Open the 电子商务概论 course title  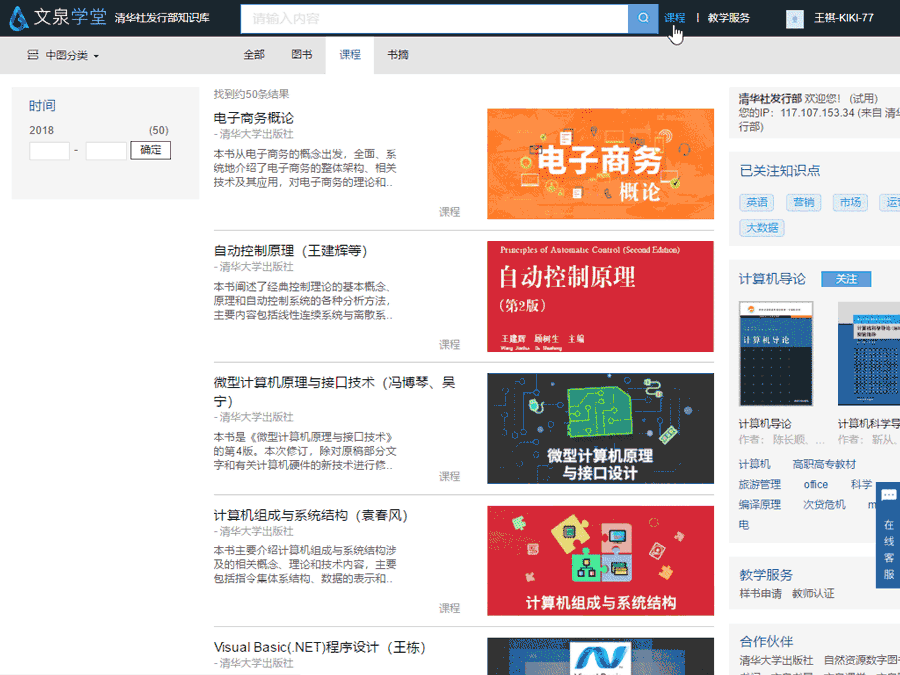(254, 118)
